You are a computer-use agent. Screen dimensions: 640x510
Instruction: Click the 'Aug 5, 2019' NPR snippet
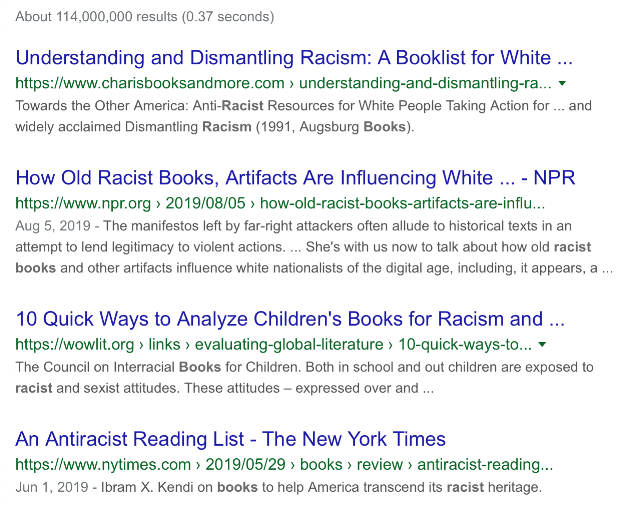[x=293, y=226]
